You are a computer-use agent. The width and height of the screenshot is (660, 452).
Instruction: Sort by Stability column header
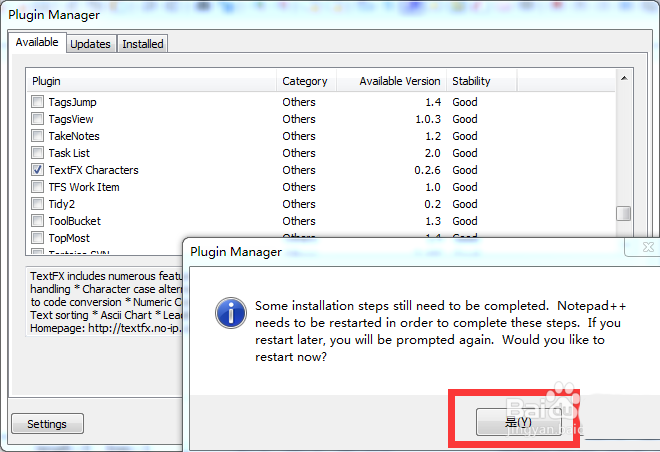[482, 81]
